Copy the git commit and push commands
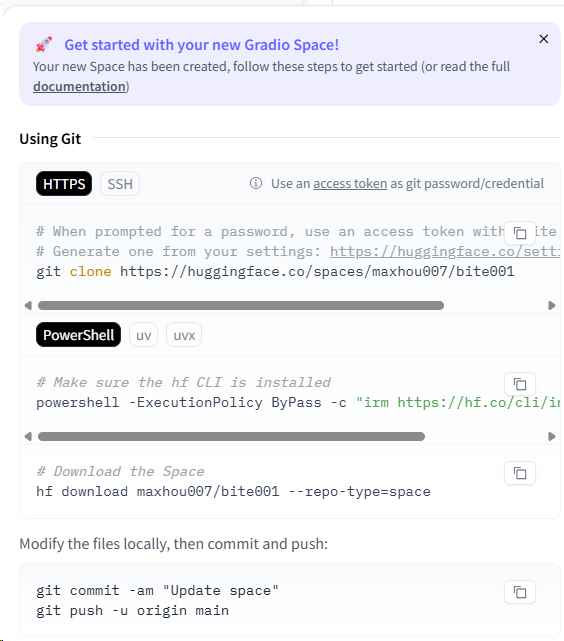The width and height of the screenshot is (564, 641). click(x=520, y=592)
